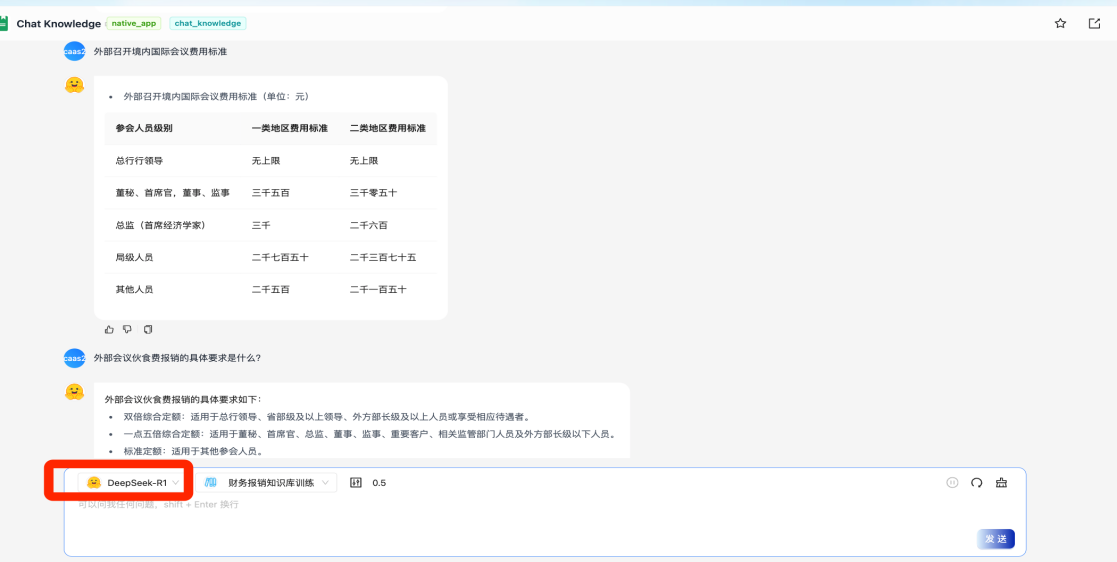Click the 三千五百 value cell

tap(270, 193)
